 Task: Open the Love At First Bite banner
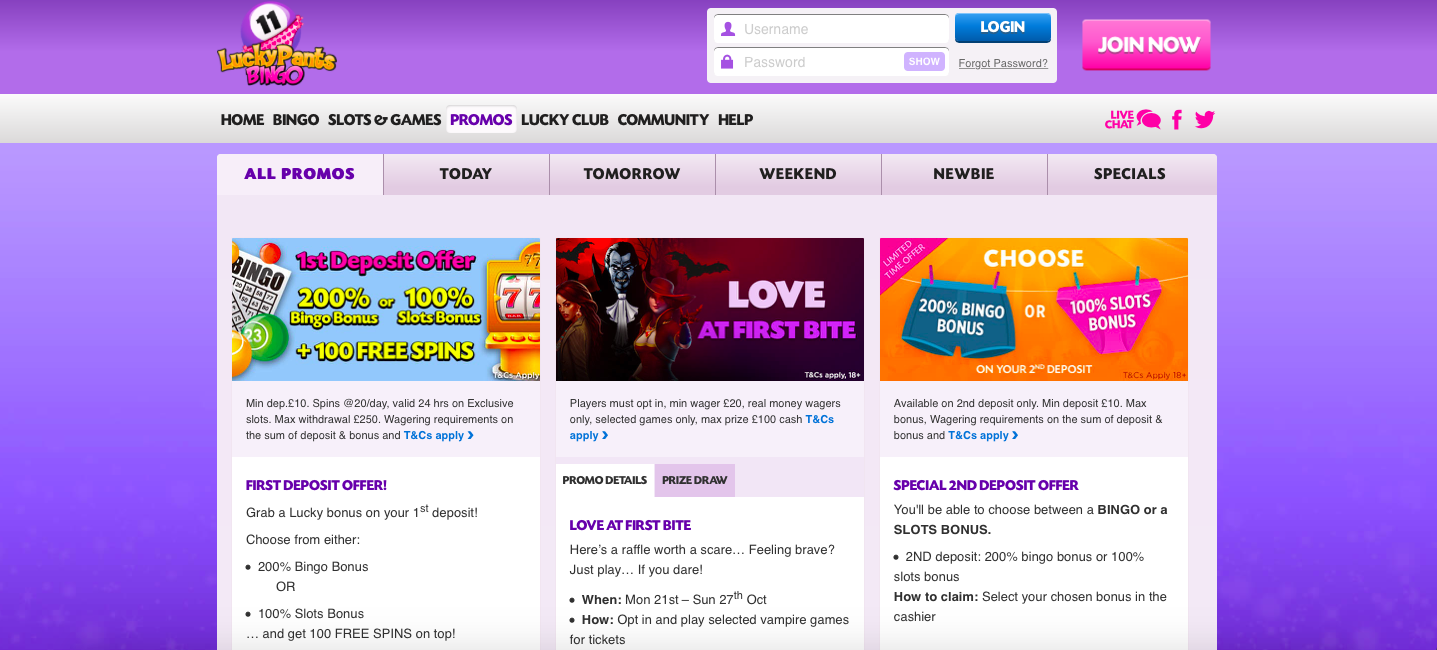click(x=710, y=309)
